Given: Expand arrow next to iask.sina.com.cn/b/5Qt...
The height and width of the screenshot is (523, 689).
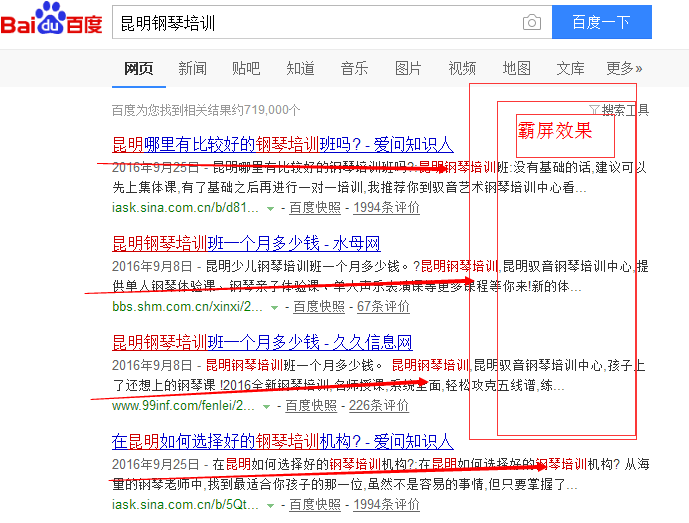Looking at the screenshot, I should 271,505.
